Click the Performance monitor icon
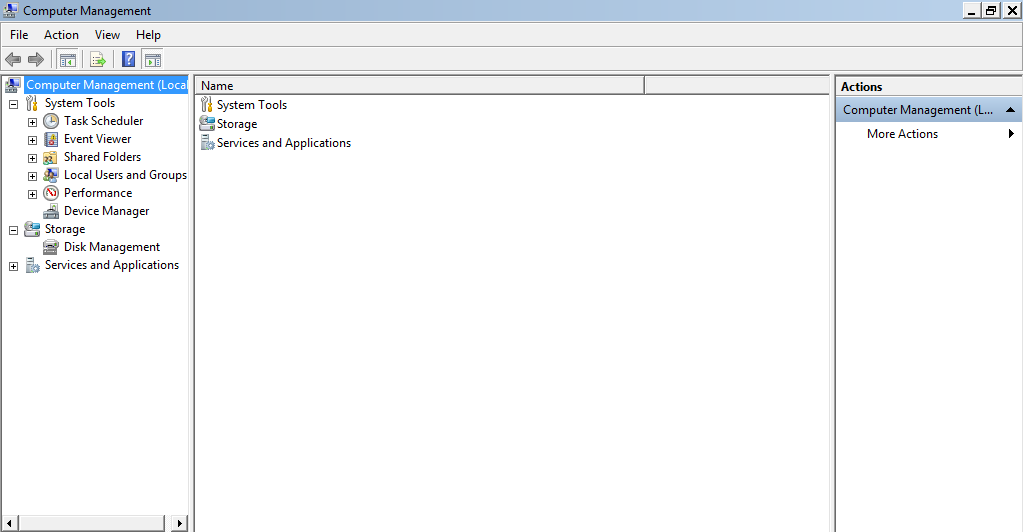Screen dimensions: 1023x532 click(51, 193)
